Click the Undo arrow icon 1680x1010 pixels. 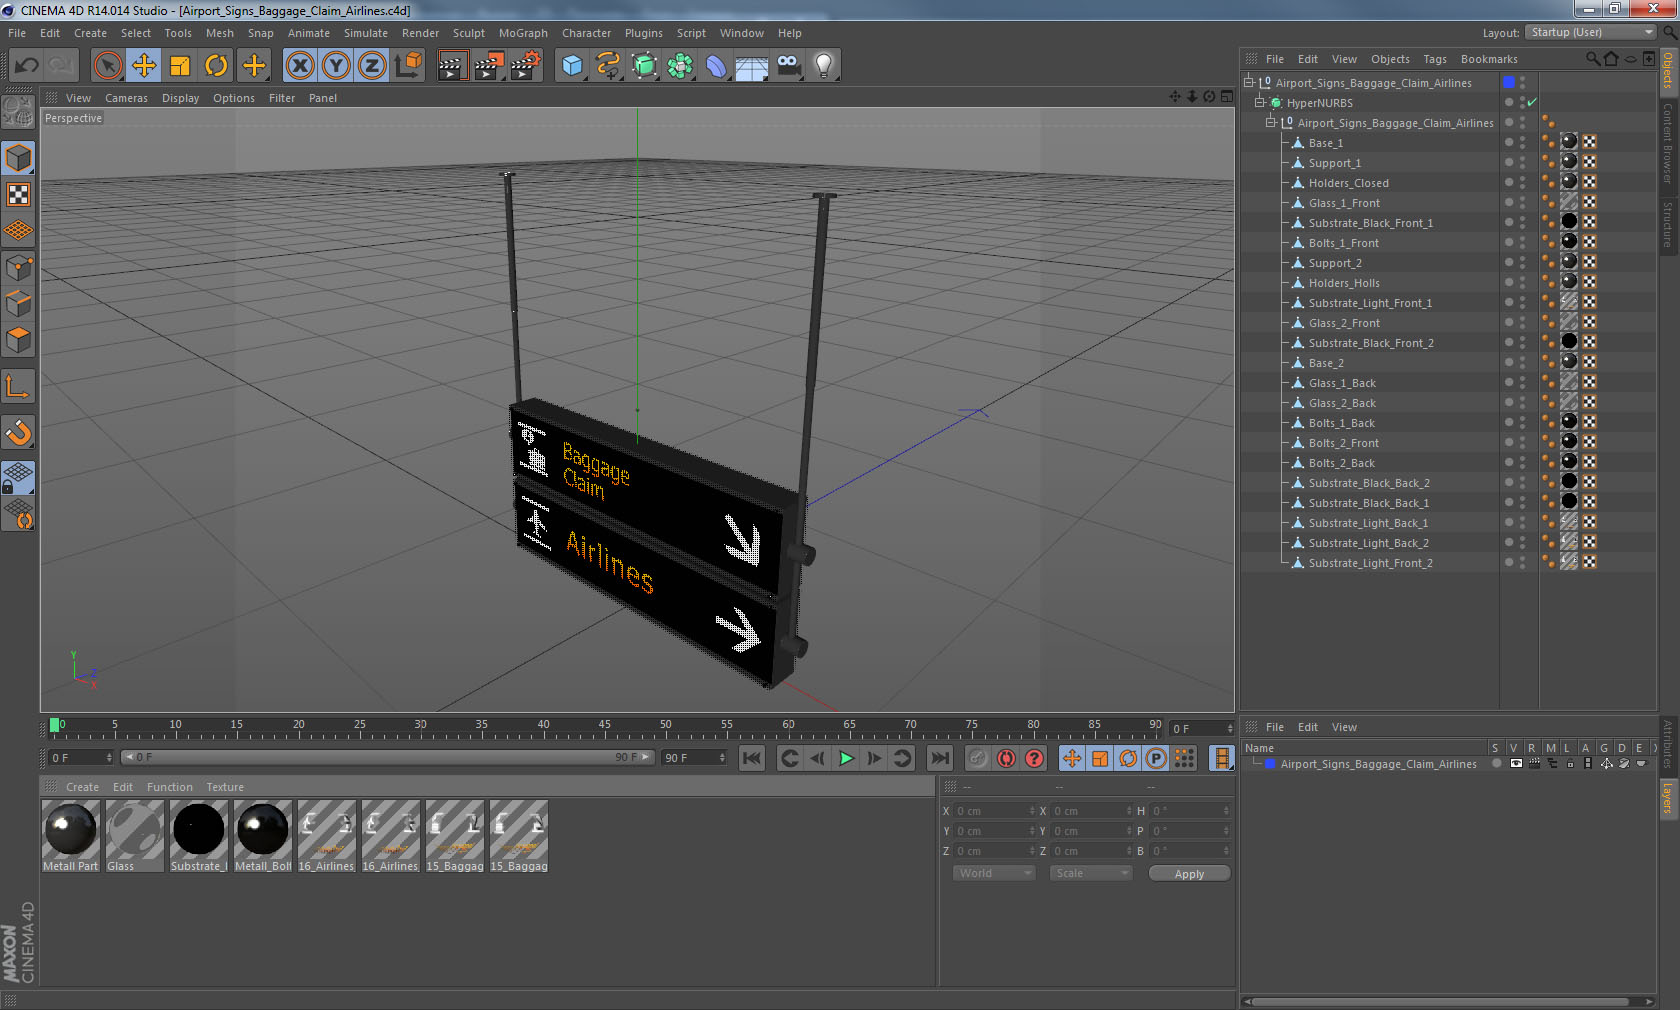[27, 66]
